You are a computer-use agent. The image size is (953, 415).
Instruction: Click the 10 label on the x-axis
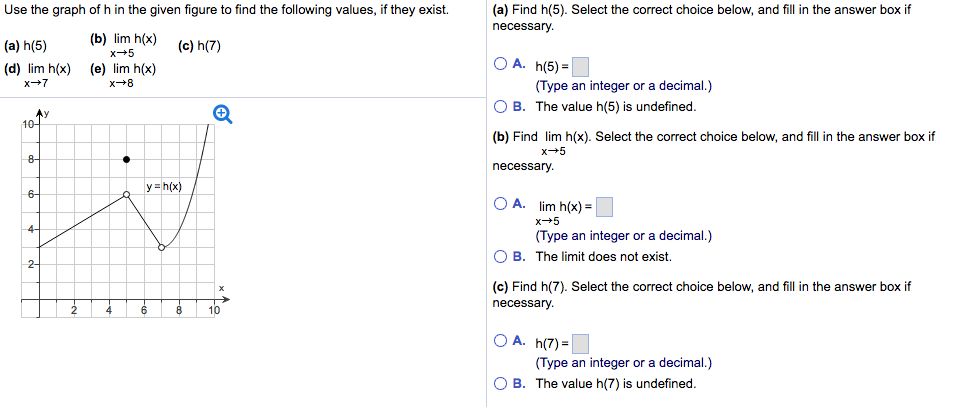pyautogui.click(x=214, y=311)
